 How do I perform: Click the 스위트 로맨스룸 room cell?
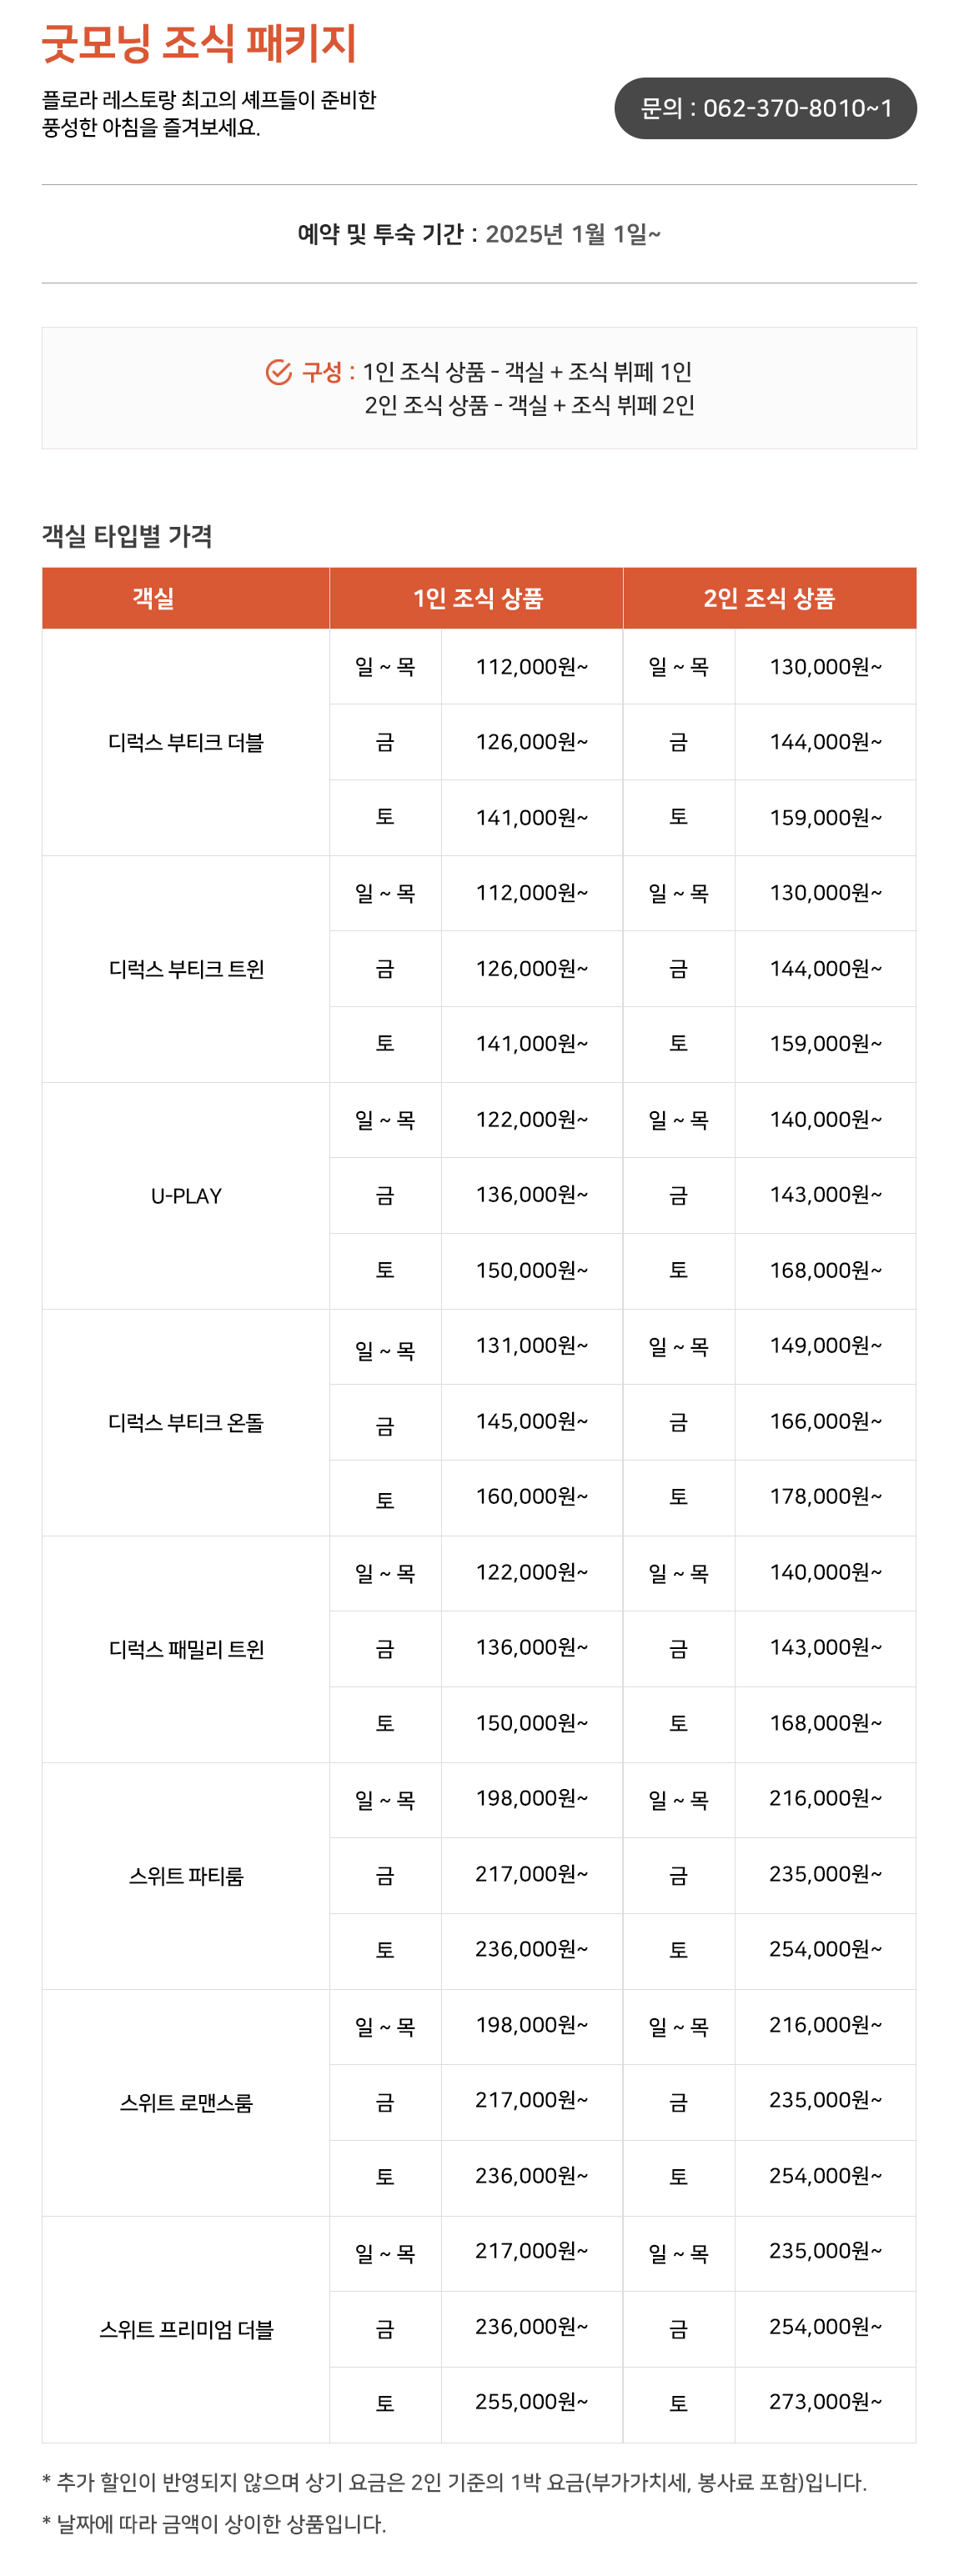[186, 2103]
